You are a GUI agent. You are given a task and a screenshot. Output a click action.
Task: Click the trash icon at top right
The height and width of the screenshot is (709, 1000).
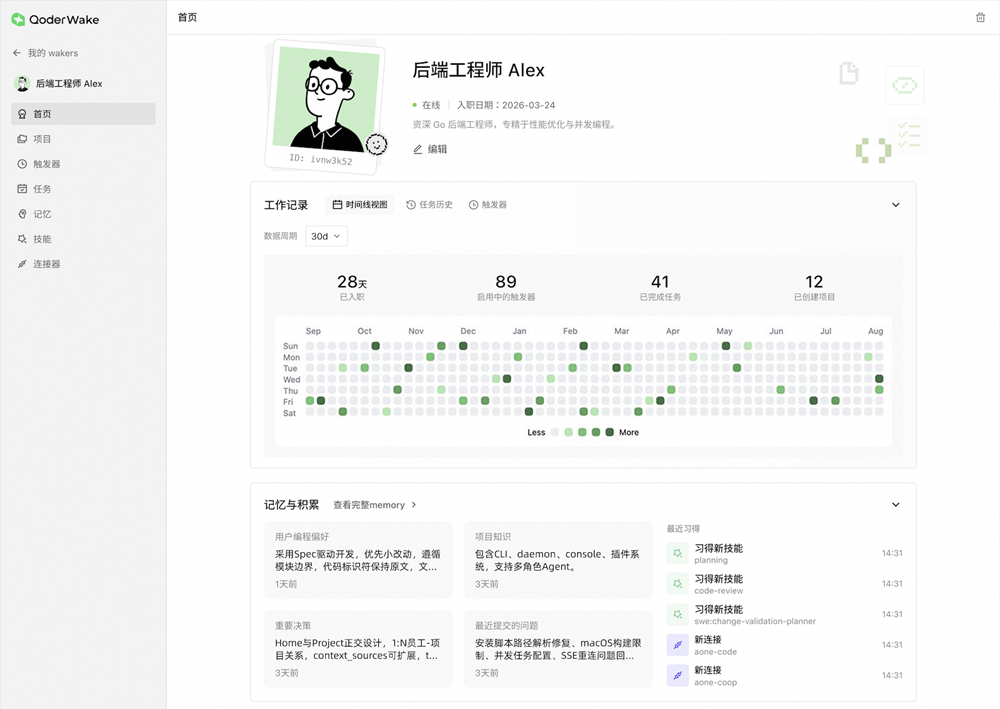pos(982,17)
